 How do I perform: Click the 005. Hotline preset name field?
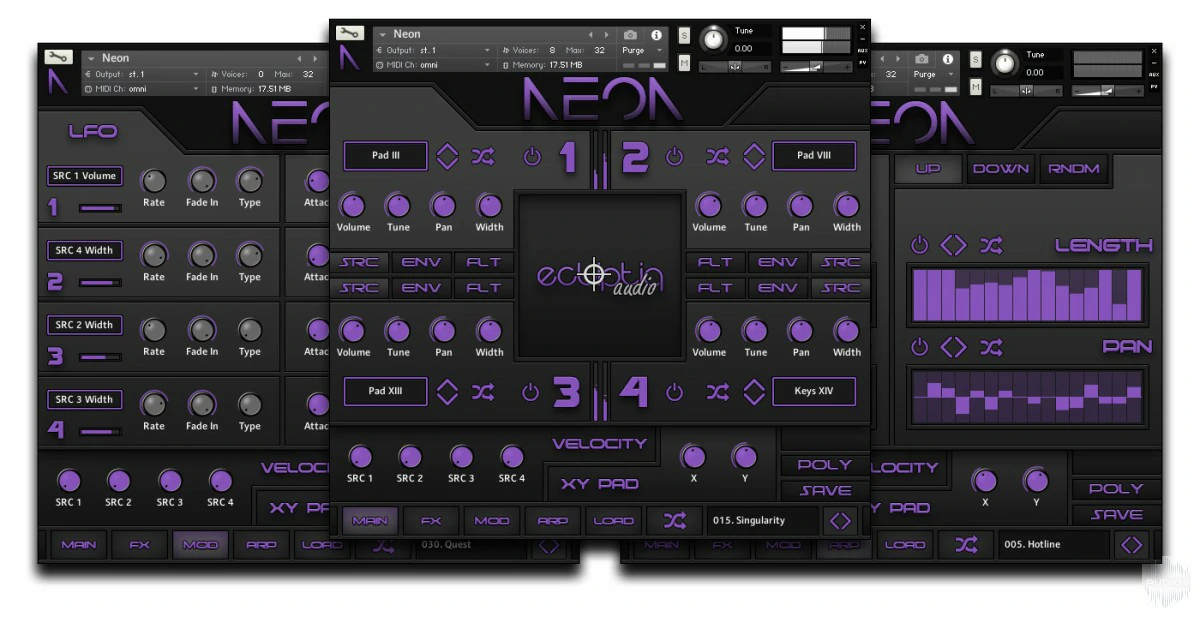pyautogui.click(x=1053, y=545)
